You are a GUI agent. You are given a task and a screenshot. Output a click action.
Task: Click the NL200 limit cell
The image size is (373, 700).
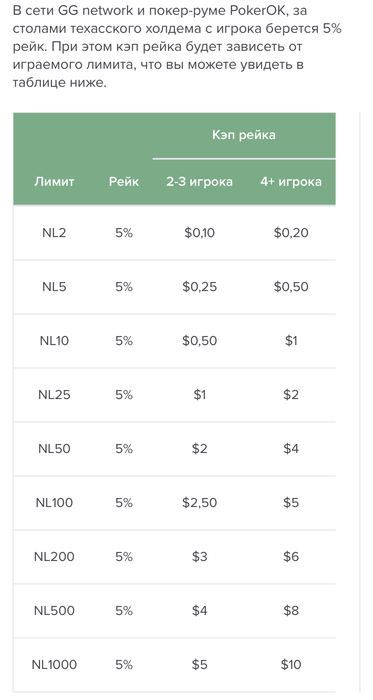click(54, 557)
